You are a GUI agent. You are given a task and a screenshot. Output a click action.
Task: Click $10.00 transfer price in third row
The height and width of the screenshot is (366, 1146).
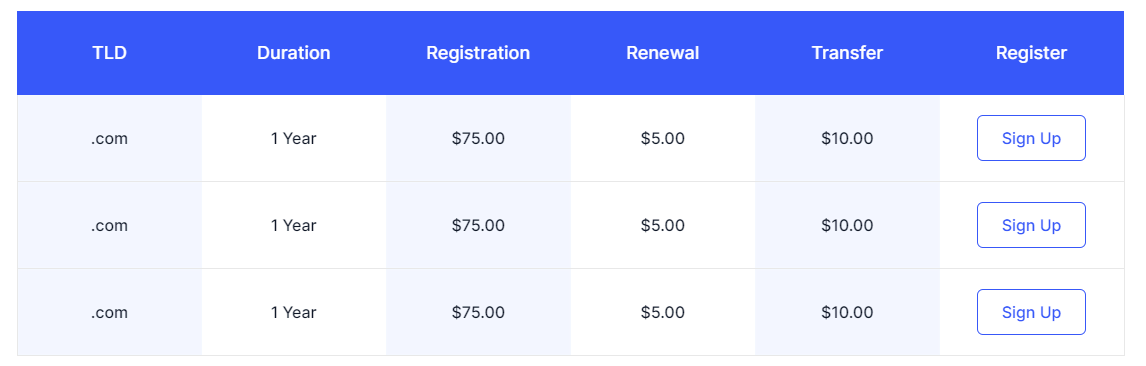[847, 312]
